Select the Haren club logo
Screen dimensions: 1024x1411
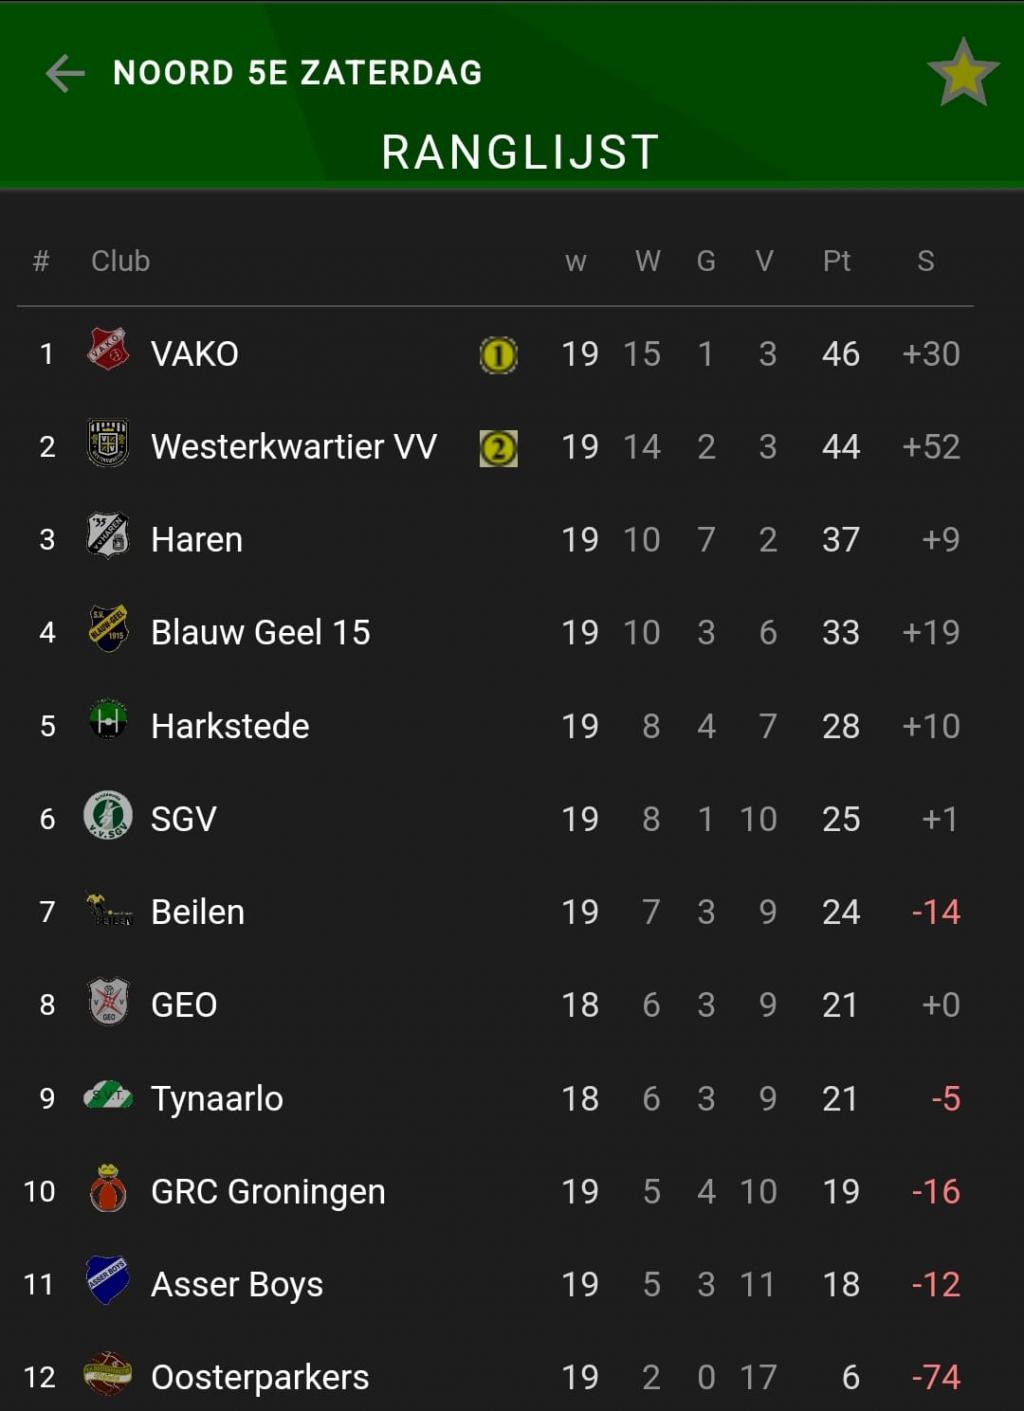[108, 536]
